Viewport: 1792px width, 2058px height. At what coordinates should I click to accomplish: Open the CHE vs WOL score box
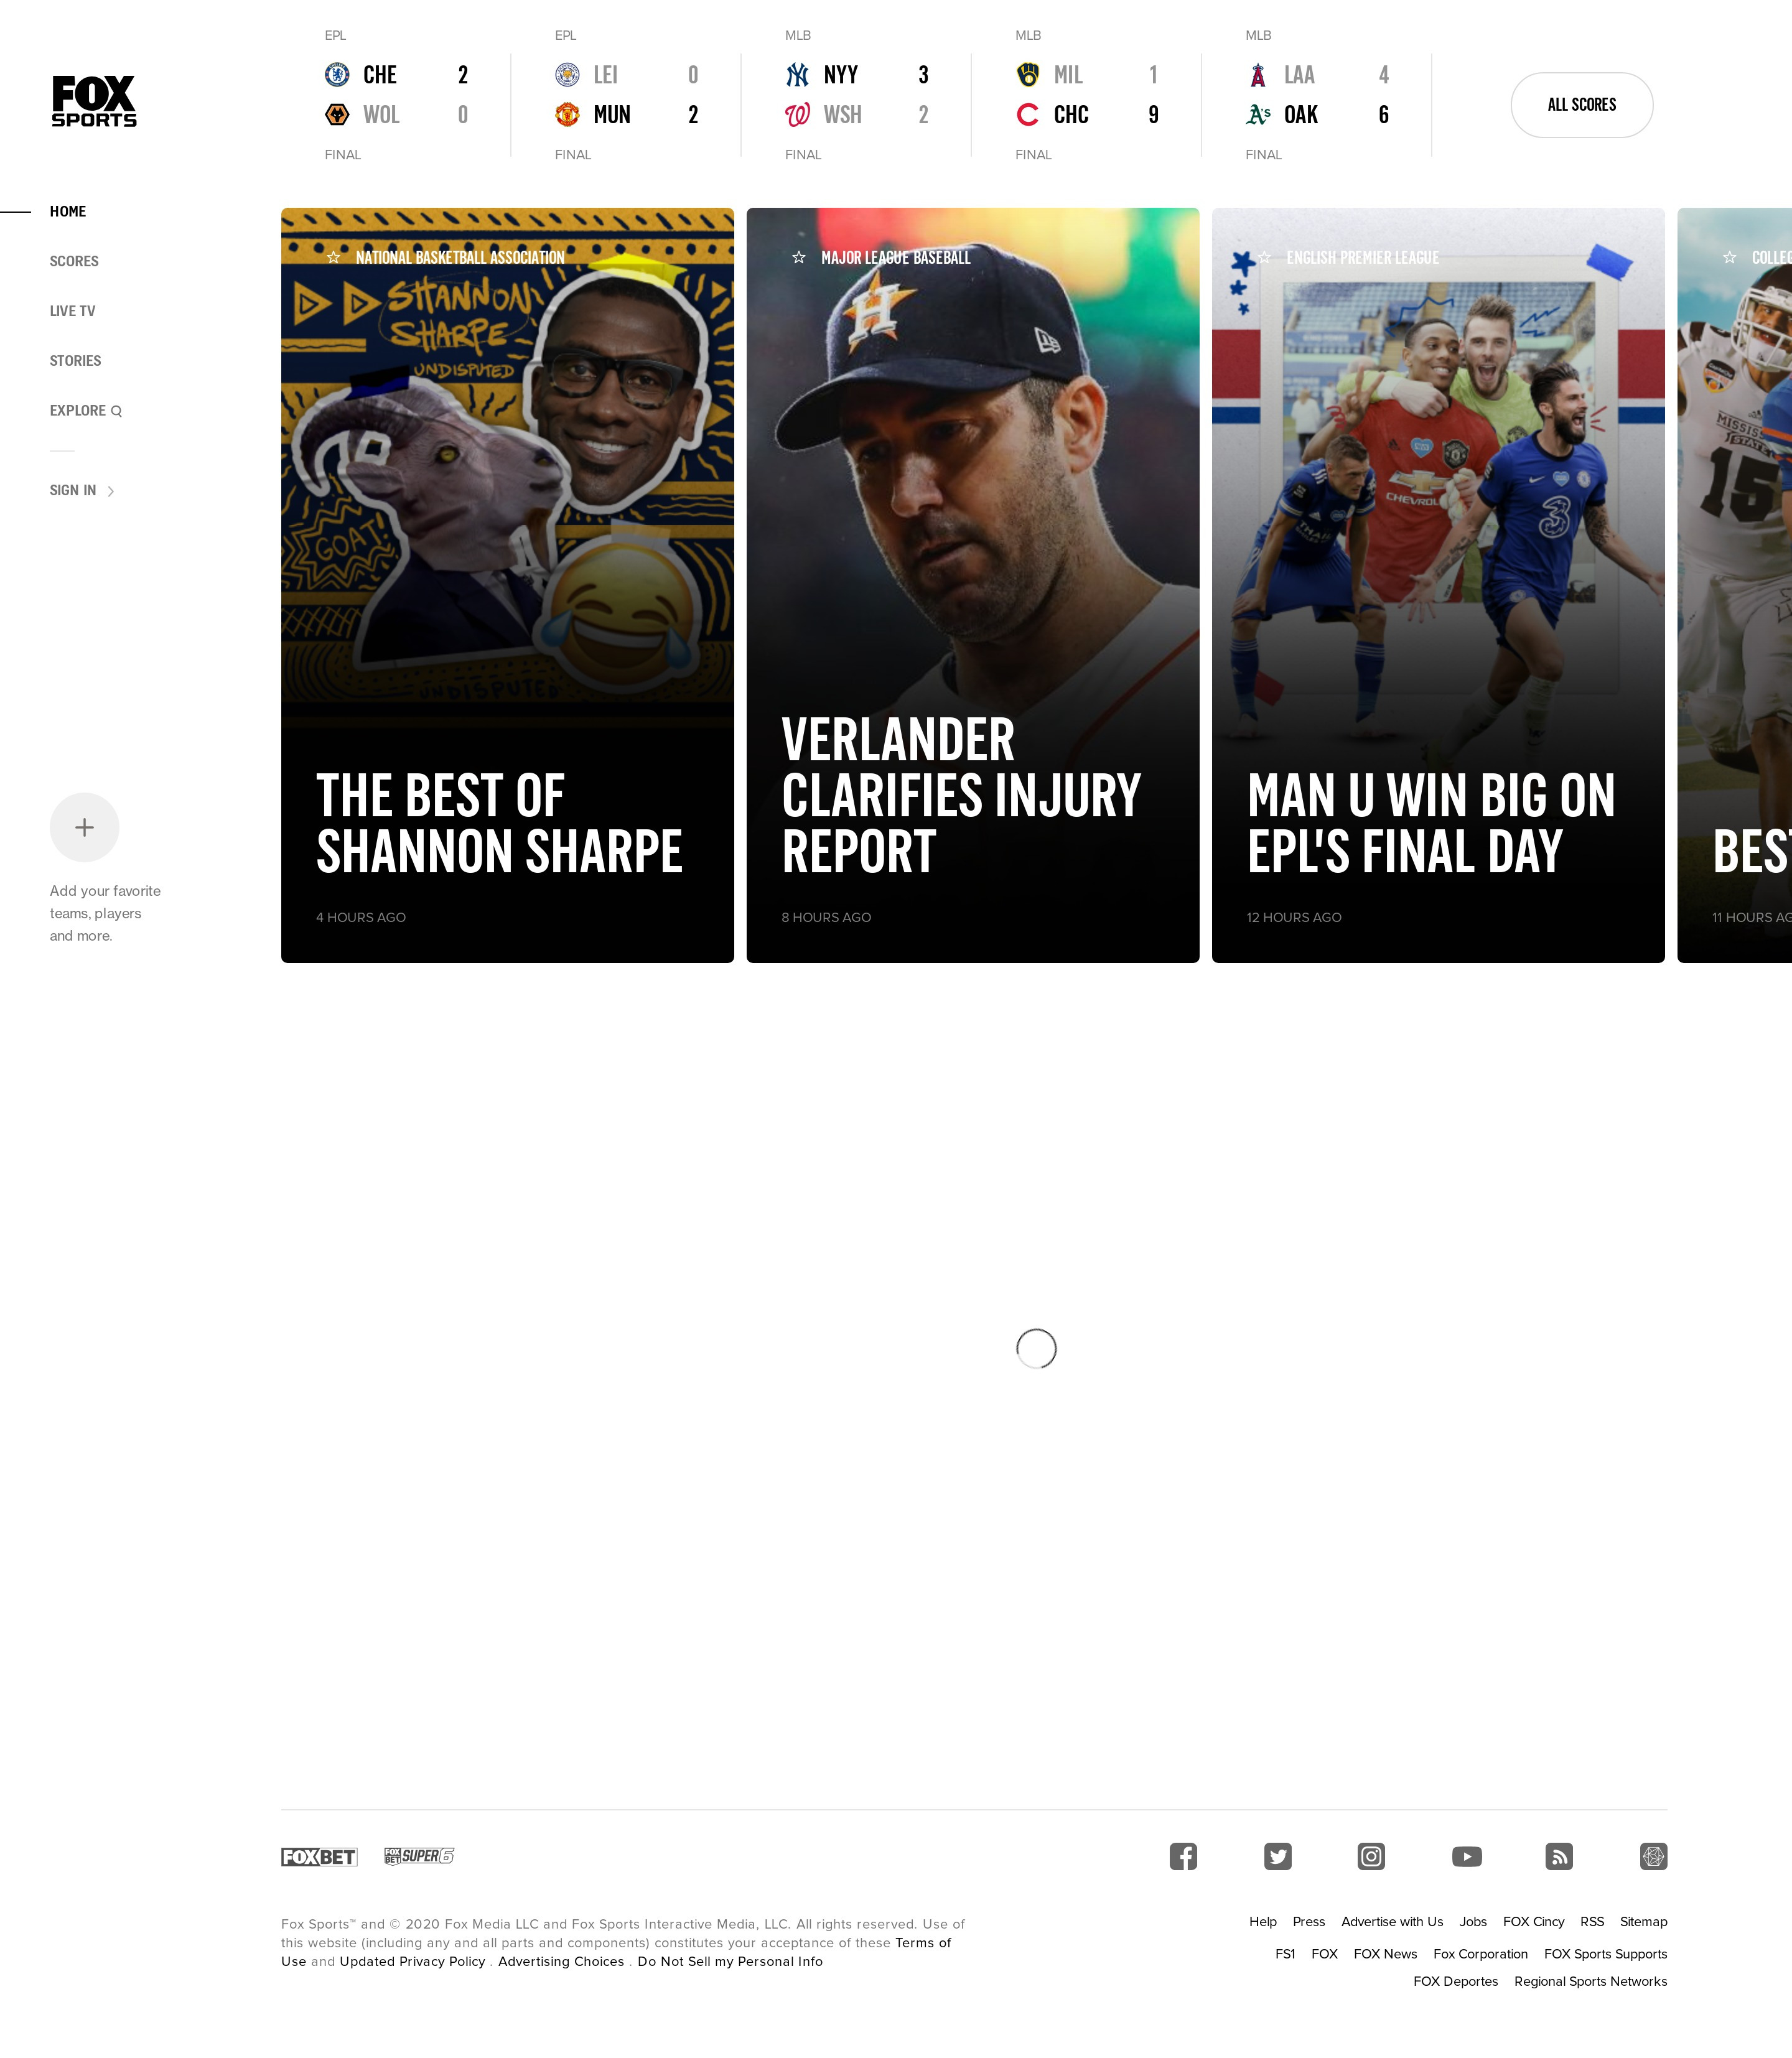(396, 95)
